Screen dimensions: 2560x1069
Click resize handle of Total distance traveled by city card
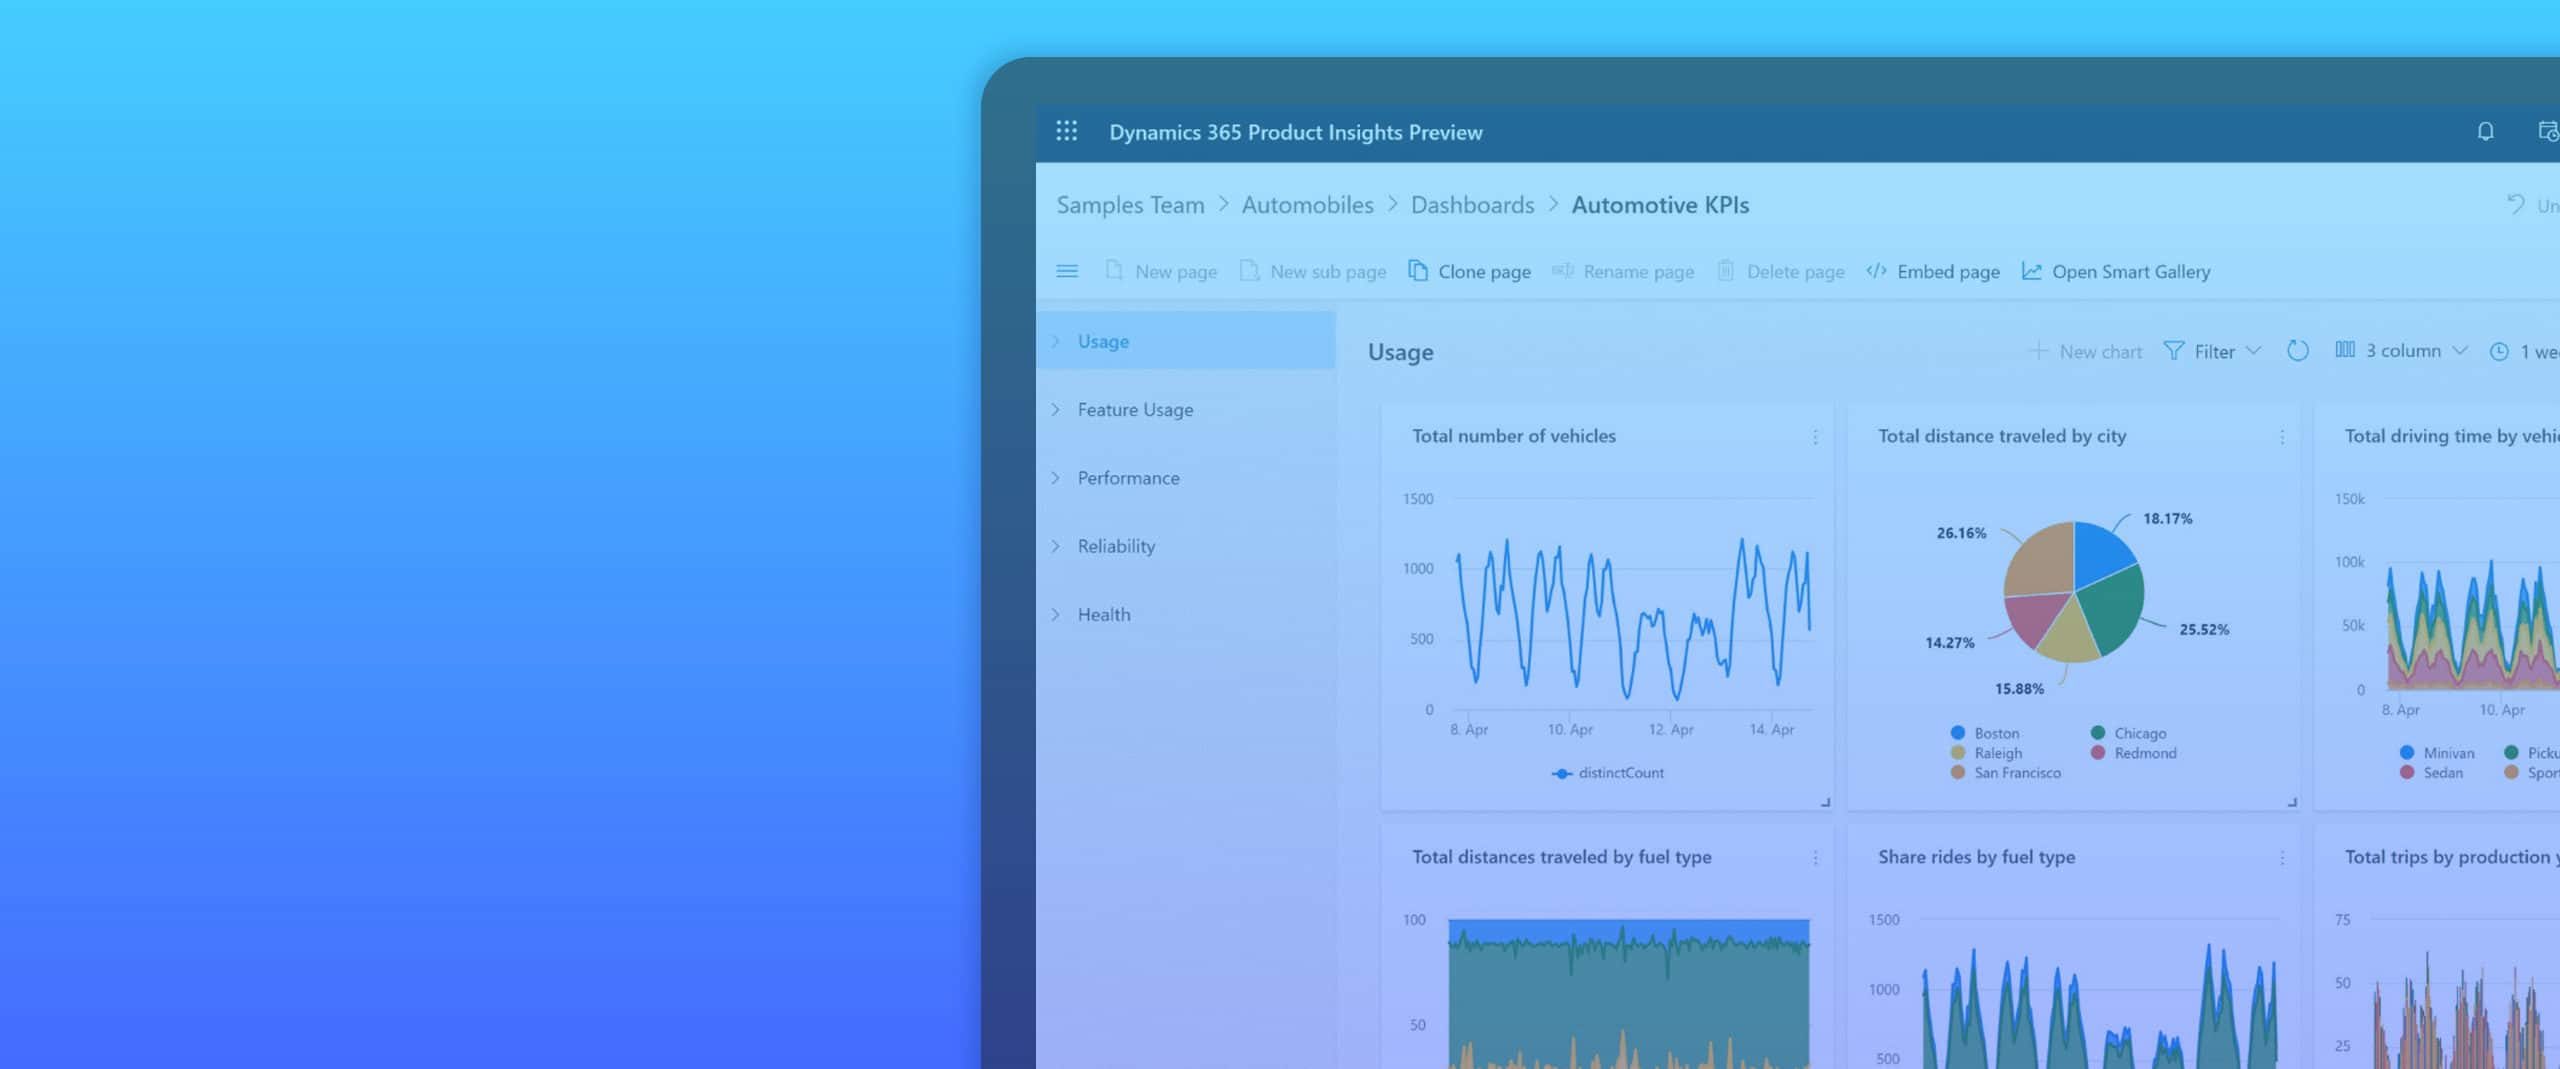point(2292,802)
